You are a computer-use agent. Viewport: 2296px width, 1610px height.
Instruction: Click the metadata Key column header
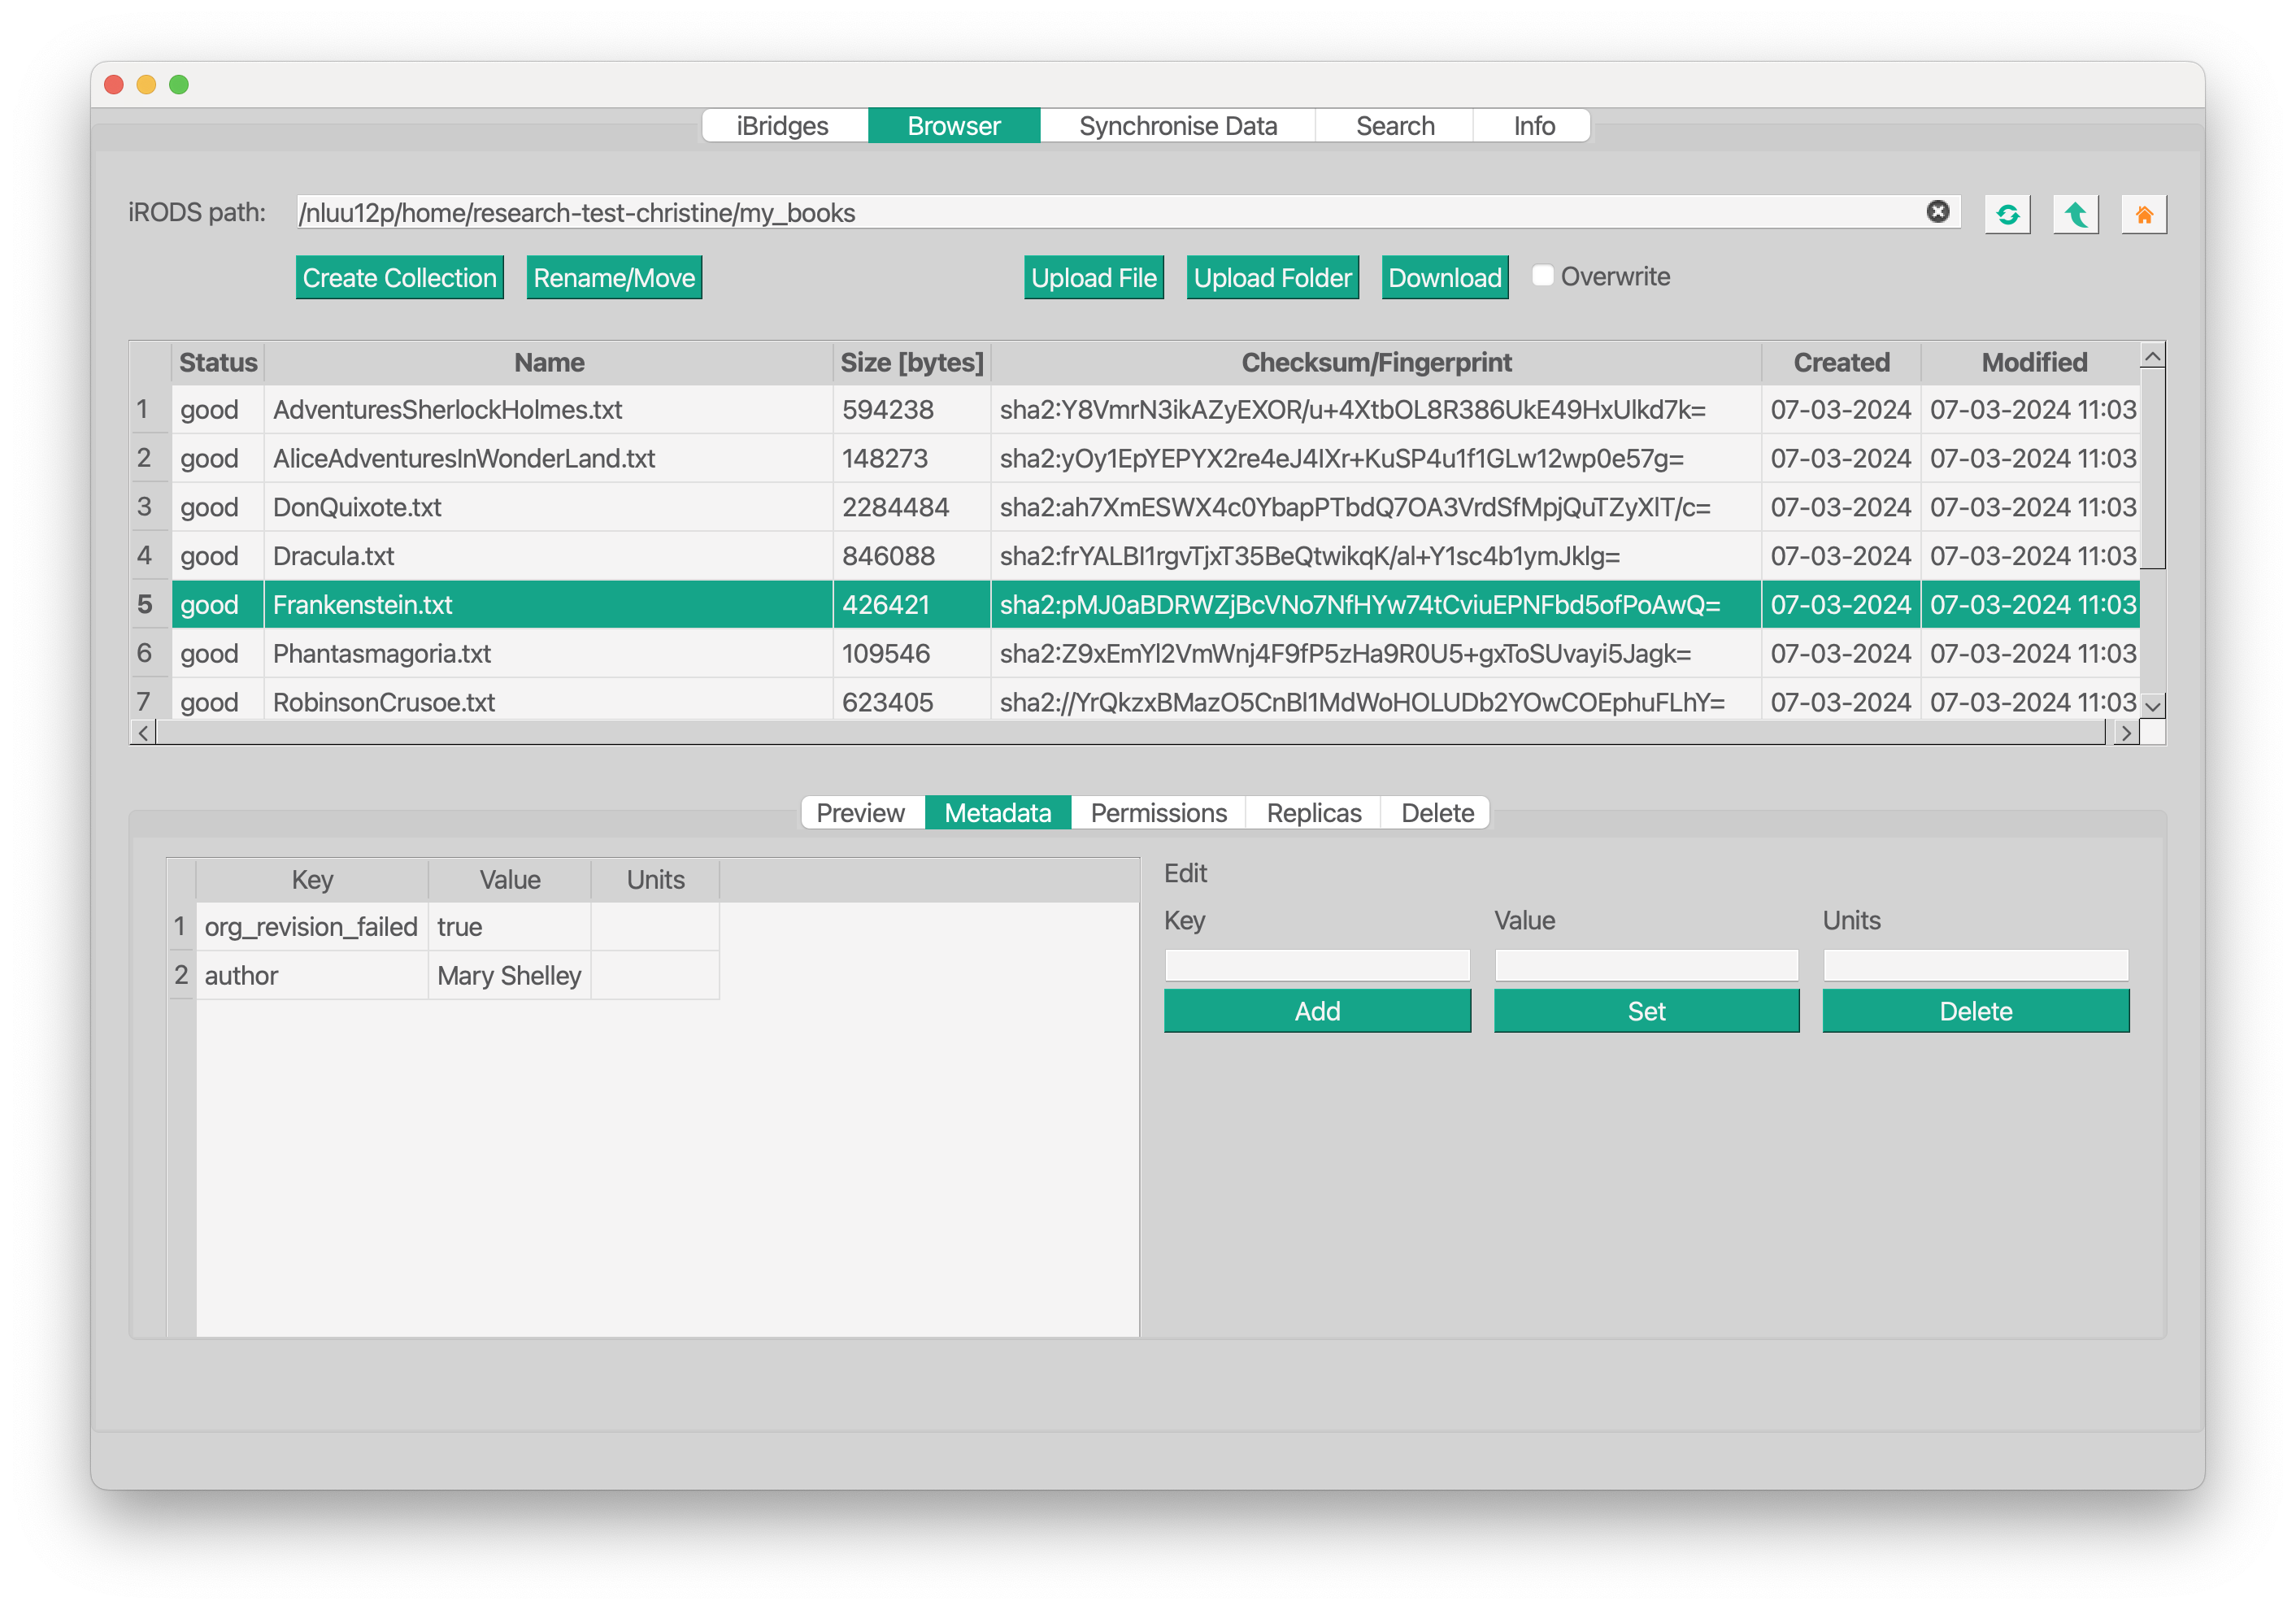pos(312,880)
